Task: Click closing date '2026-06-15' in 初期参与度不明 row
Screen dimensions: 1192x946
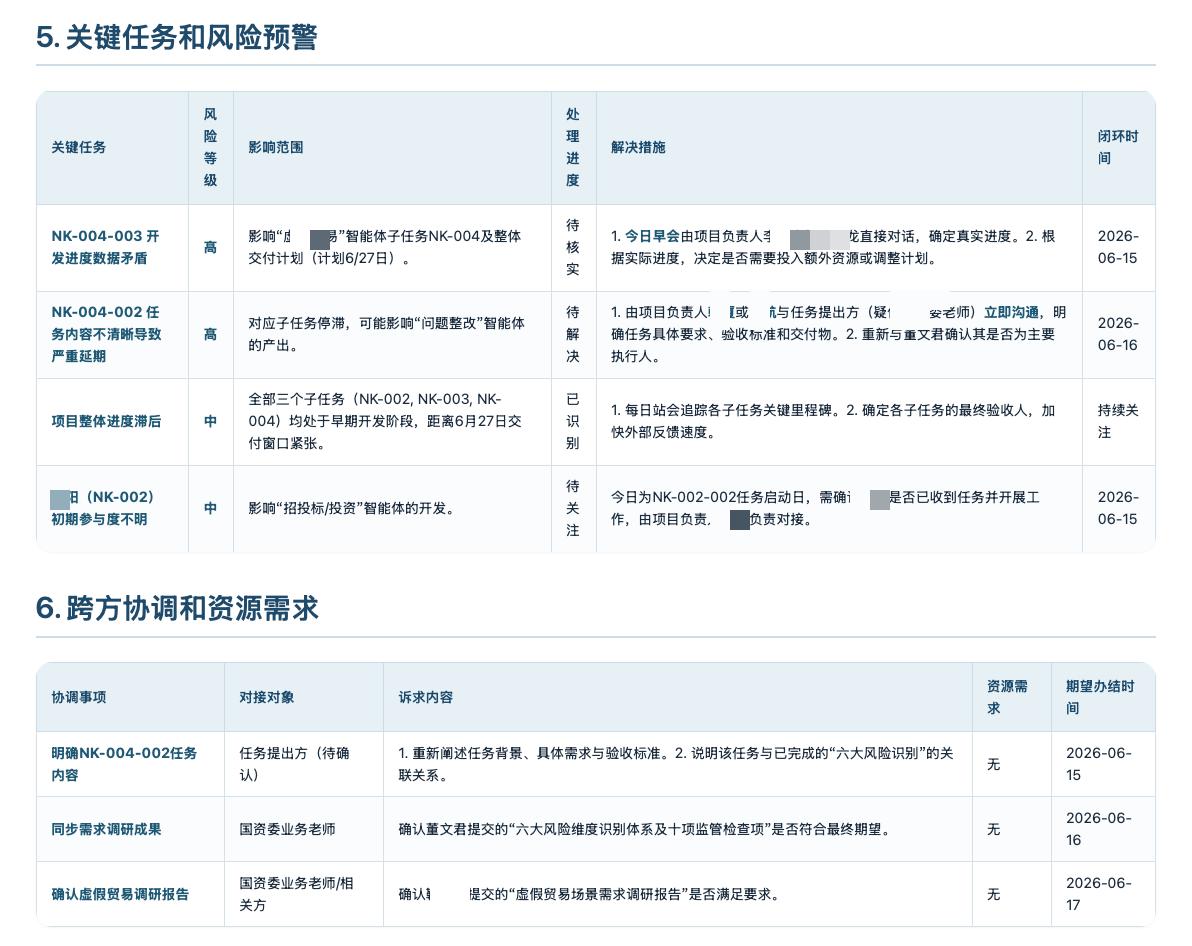Action: pyautogui.click(x=1118, y=508)
